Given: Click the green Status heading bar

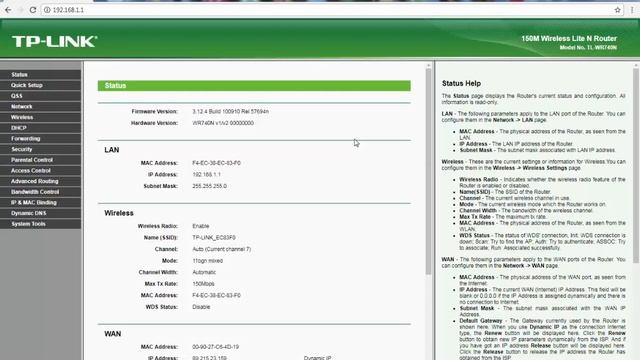Looking at the screenshot, I should pos(254,86).
